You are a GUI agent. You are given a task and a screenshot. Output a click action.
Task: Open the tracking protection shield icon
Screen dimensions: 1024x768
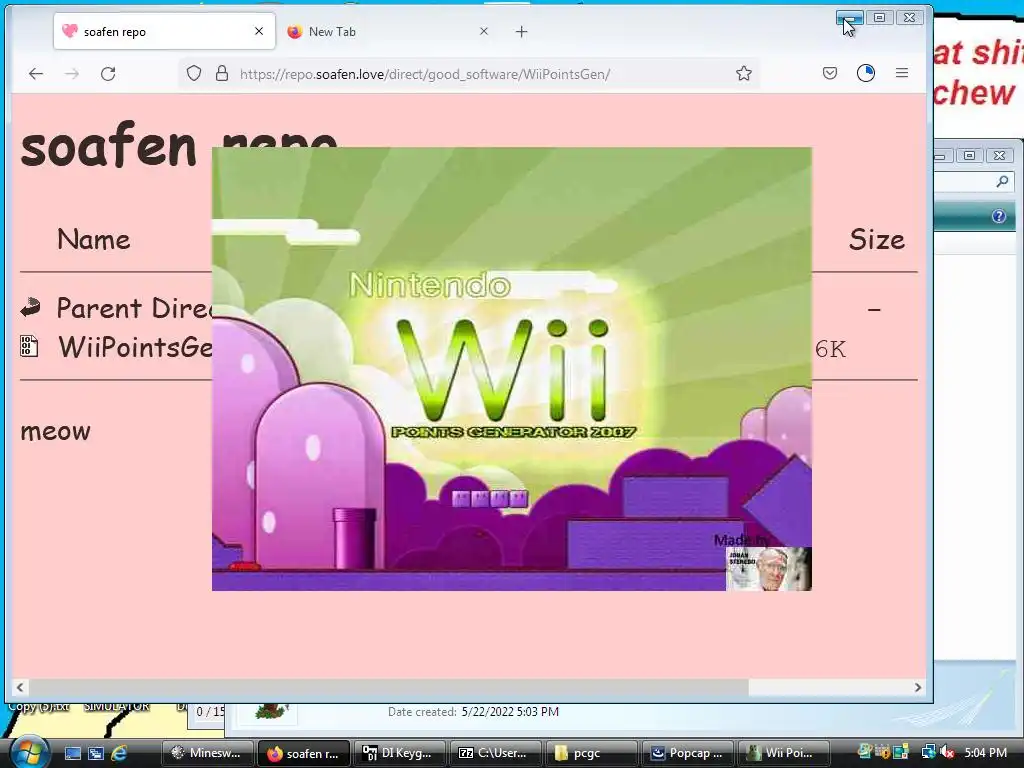click(194, 73)
